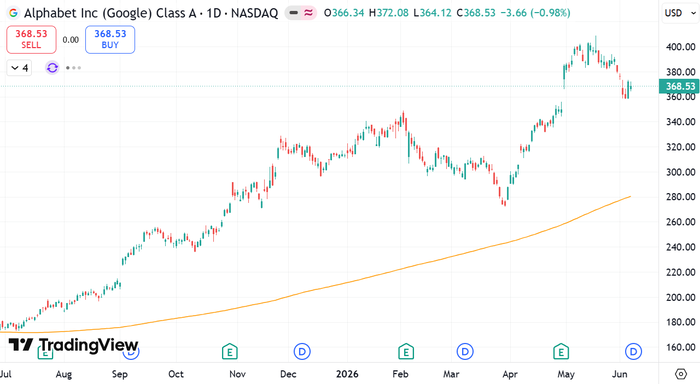700x384 pixels.
Task: Click the Mar label on the time axis
Action: click(x=451, y=374)
